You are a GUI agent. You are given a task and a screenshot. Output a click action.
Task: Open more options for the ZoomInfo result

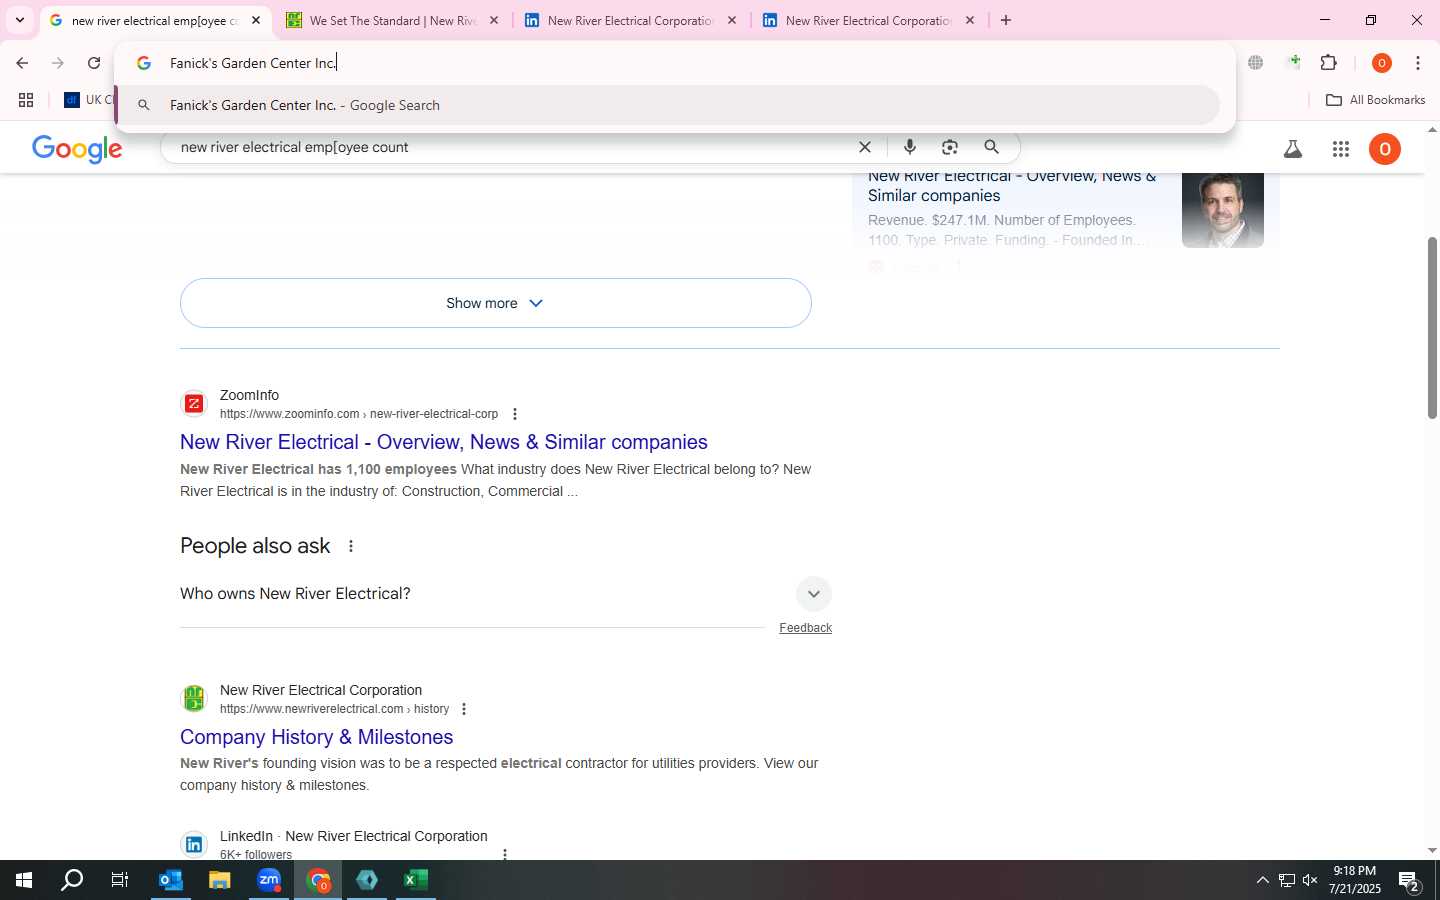coord(515,414)
